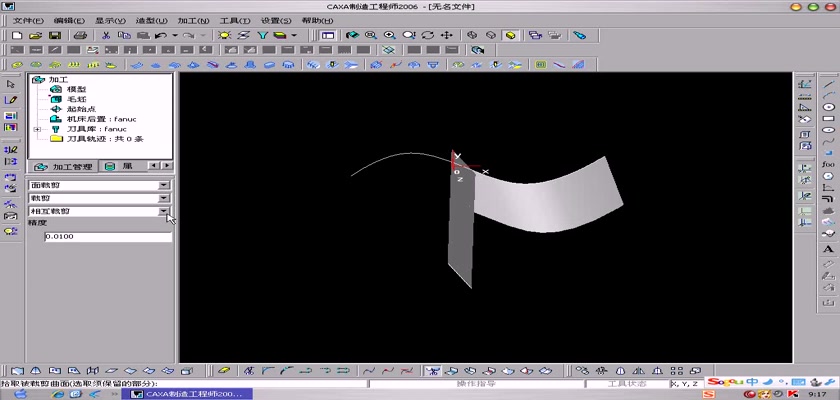This screenshot has height=400, width=840.
Task: Open the 裁剪 dropdown arrow
Action: 164,198
